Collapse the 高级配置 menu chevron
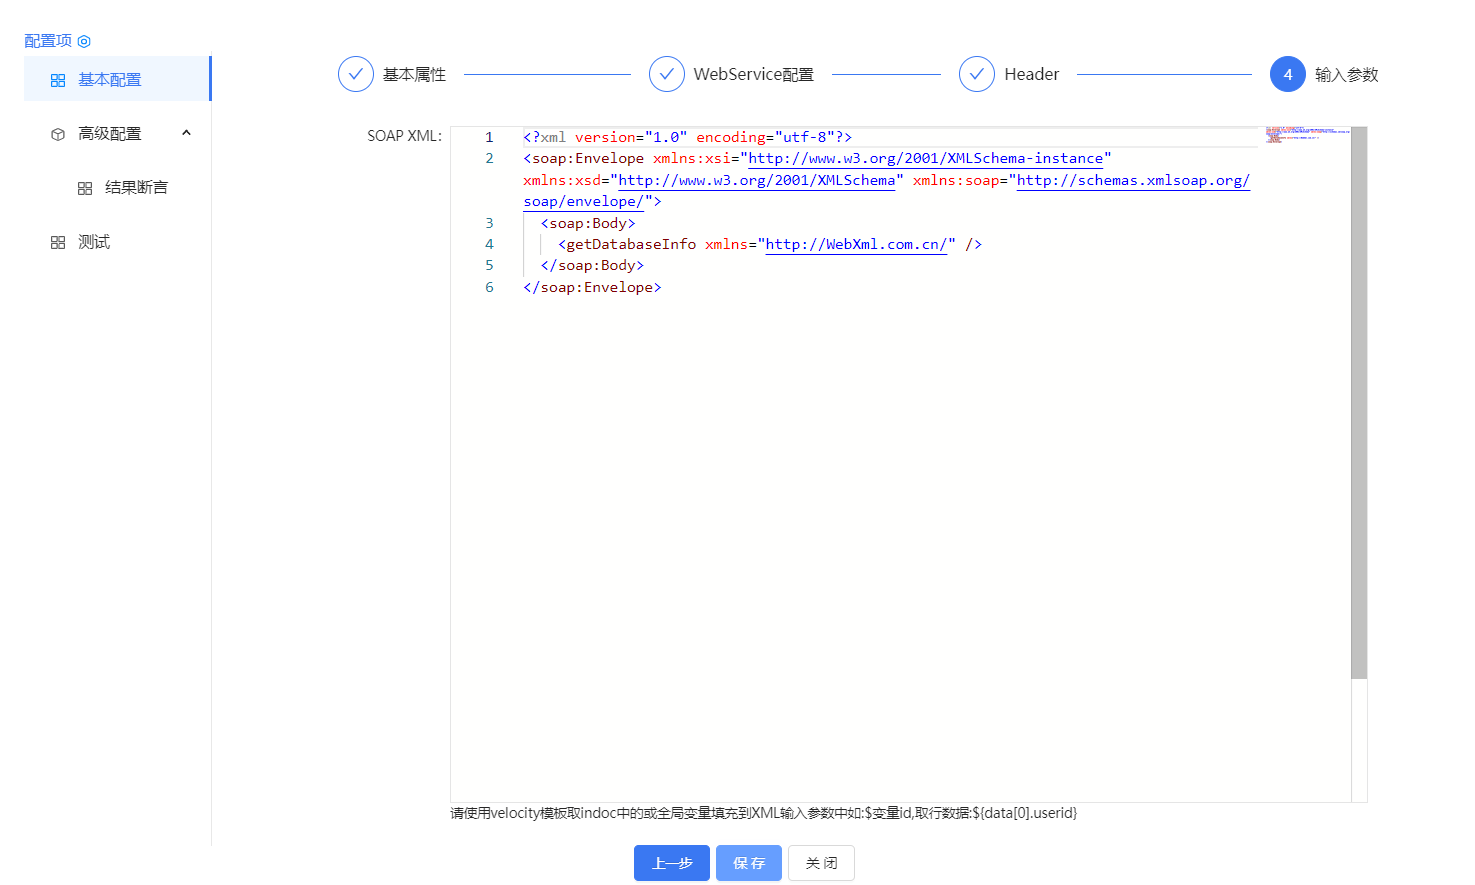The height and width of the screenshot is (885, 1475). (x=186, y=133)
